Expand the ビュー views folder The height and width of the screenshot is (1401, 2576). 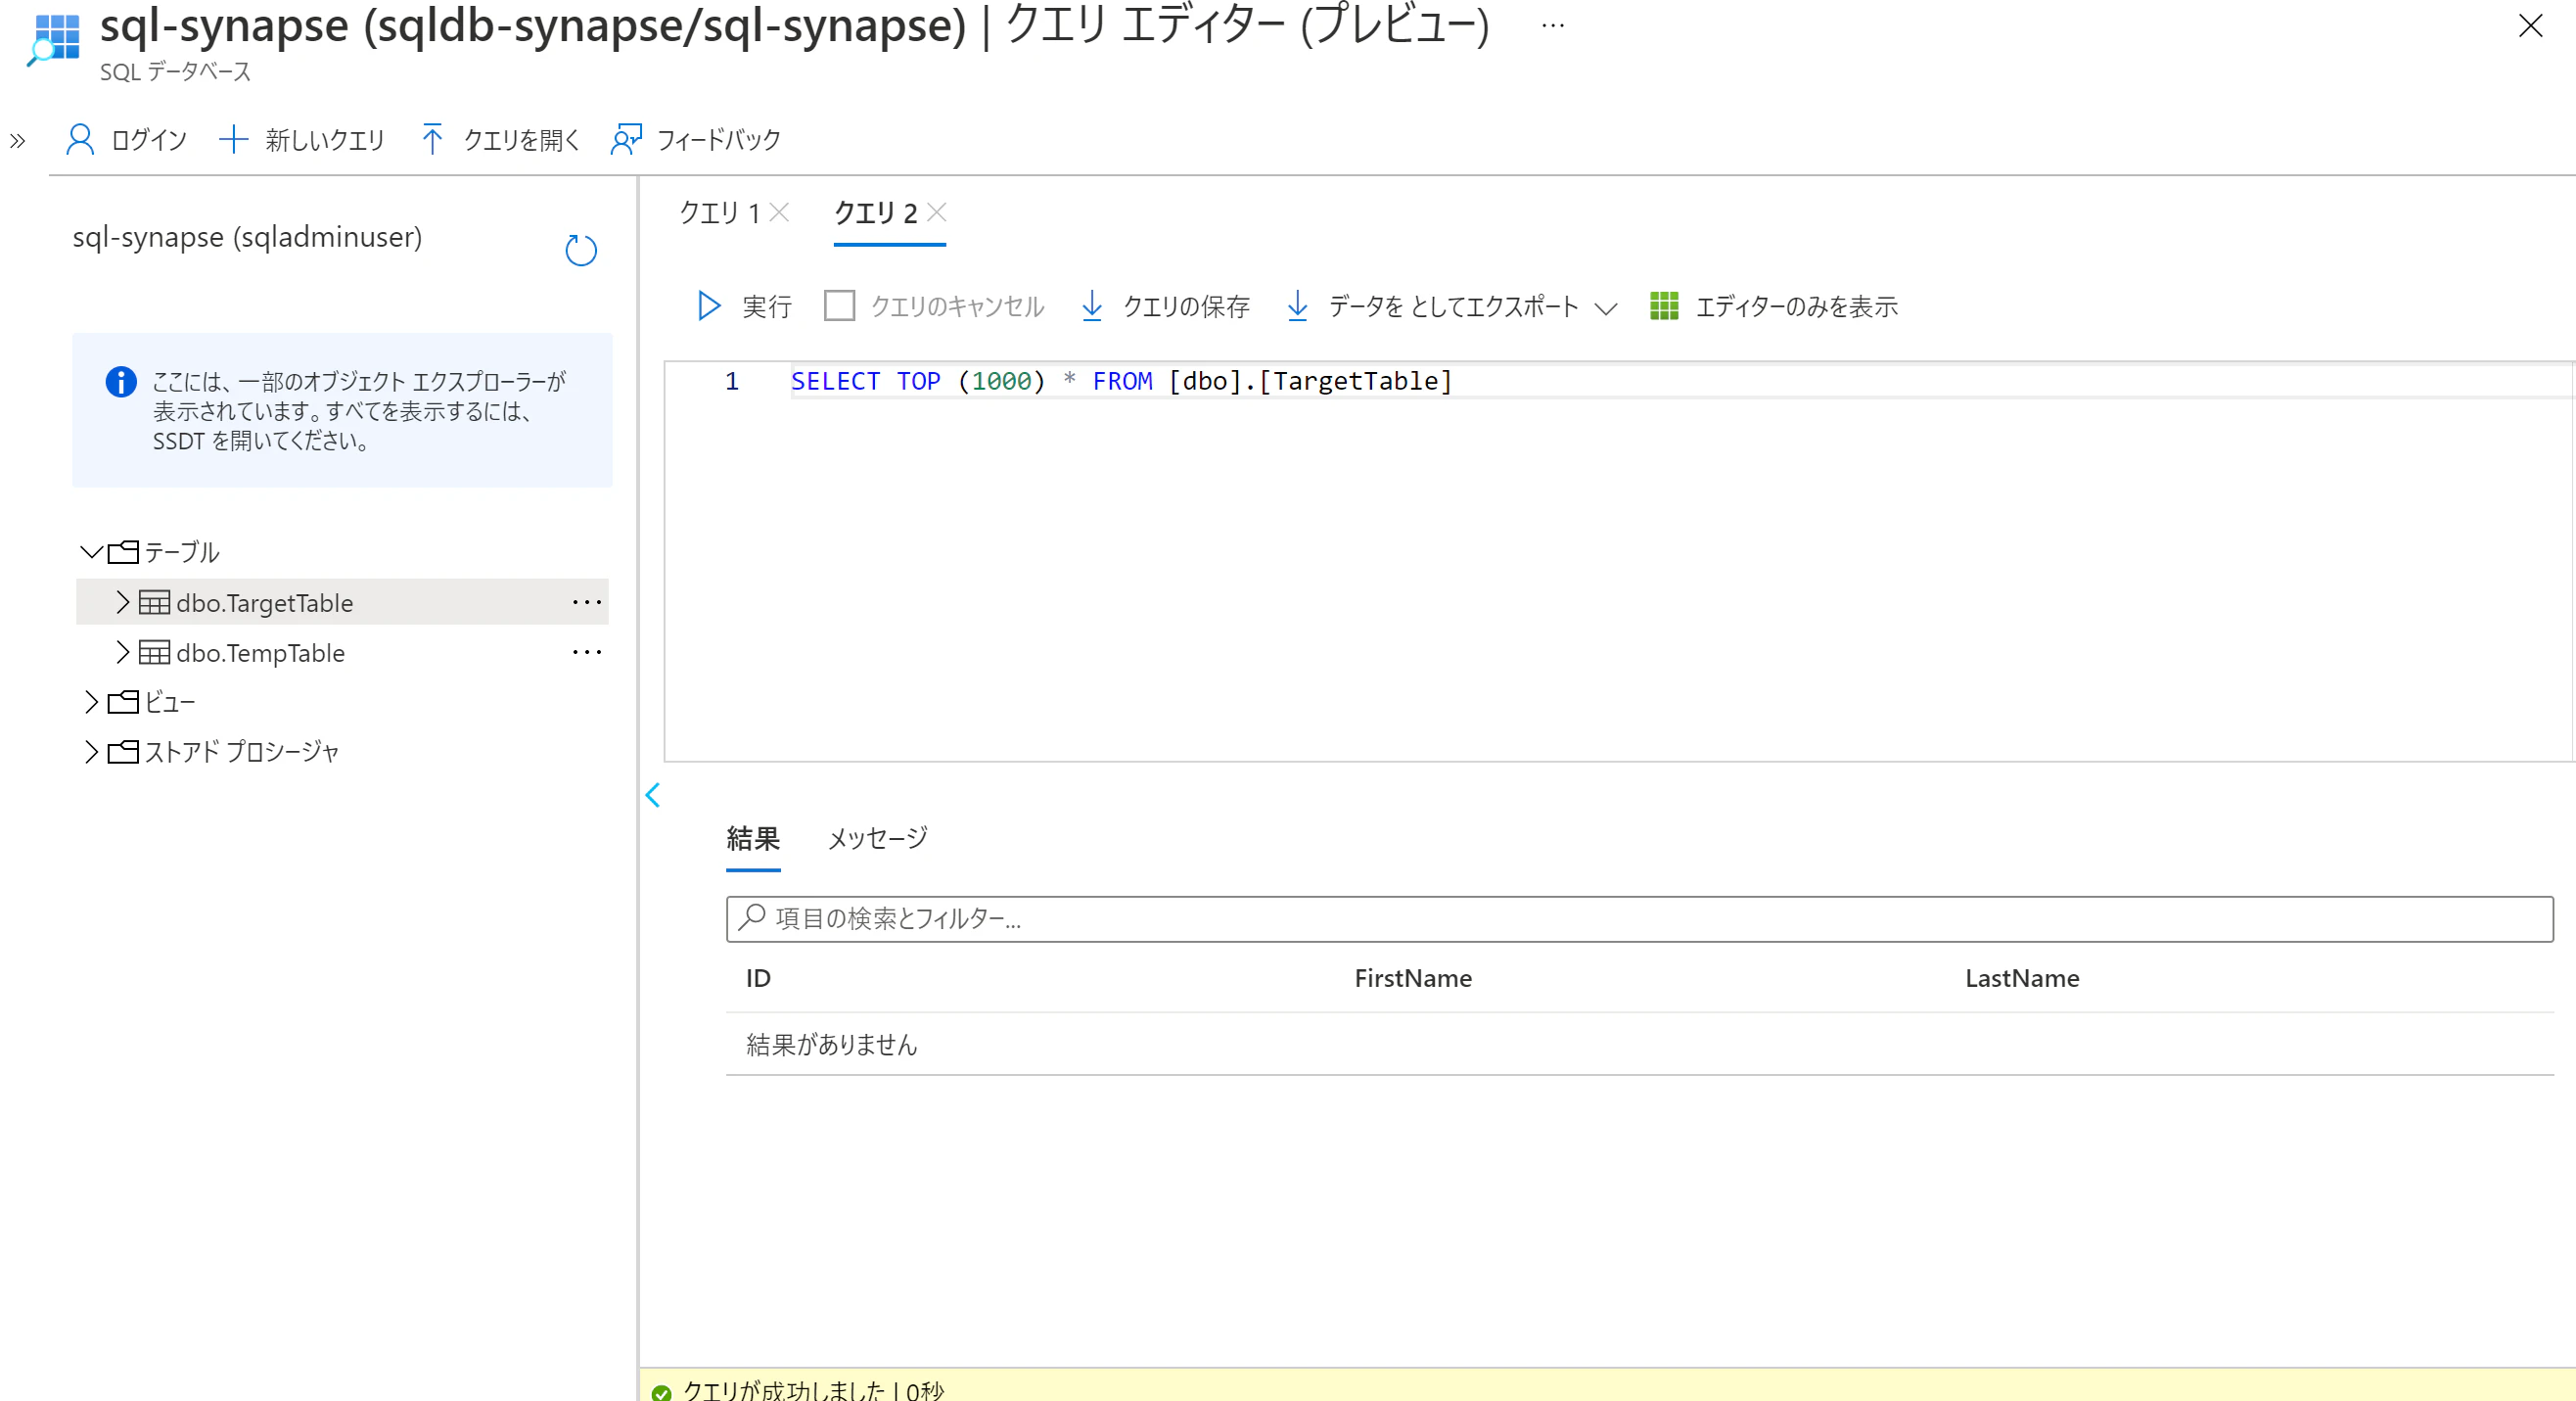pyautogui.click(x=91, y=702)
